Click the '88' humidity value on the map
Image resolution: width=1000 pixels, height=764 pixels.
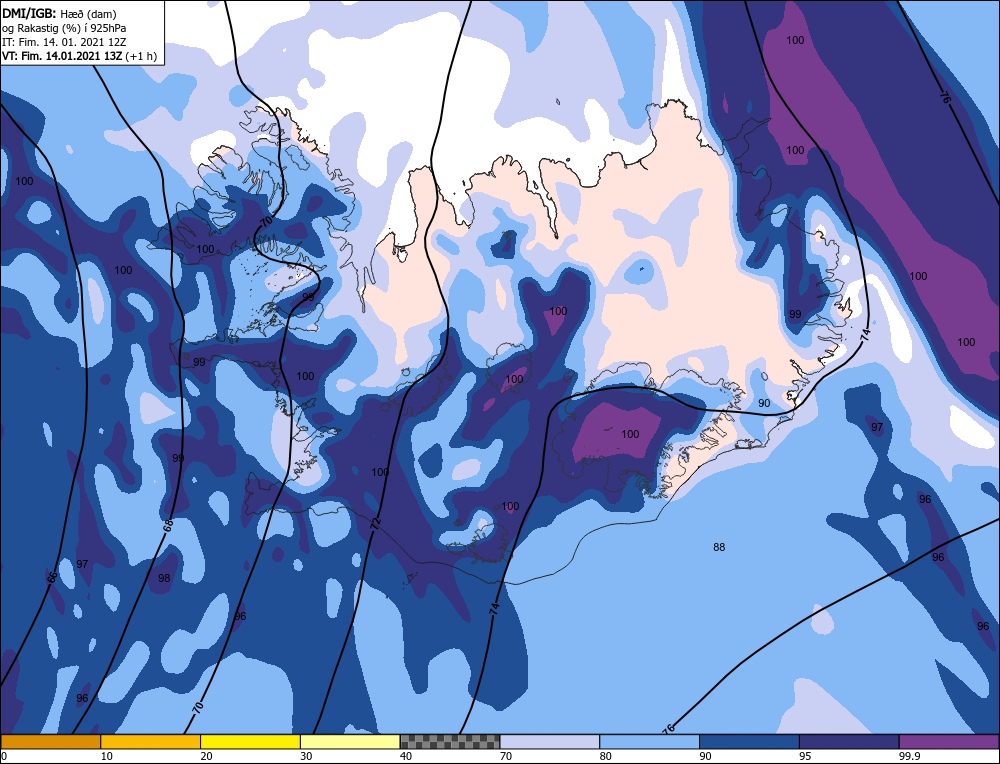click(x=719, y=547)
